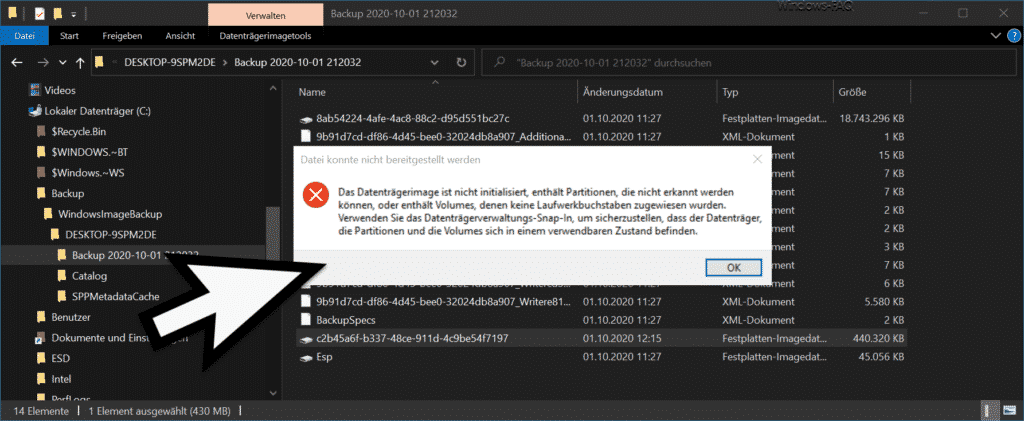Viewport: 1024px width, 421px height.
Task: Switch to large icons view in status bar
Action: [x=1009, y=411]
